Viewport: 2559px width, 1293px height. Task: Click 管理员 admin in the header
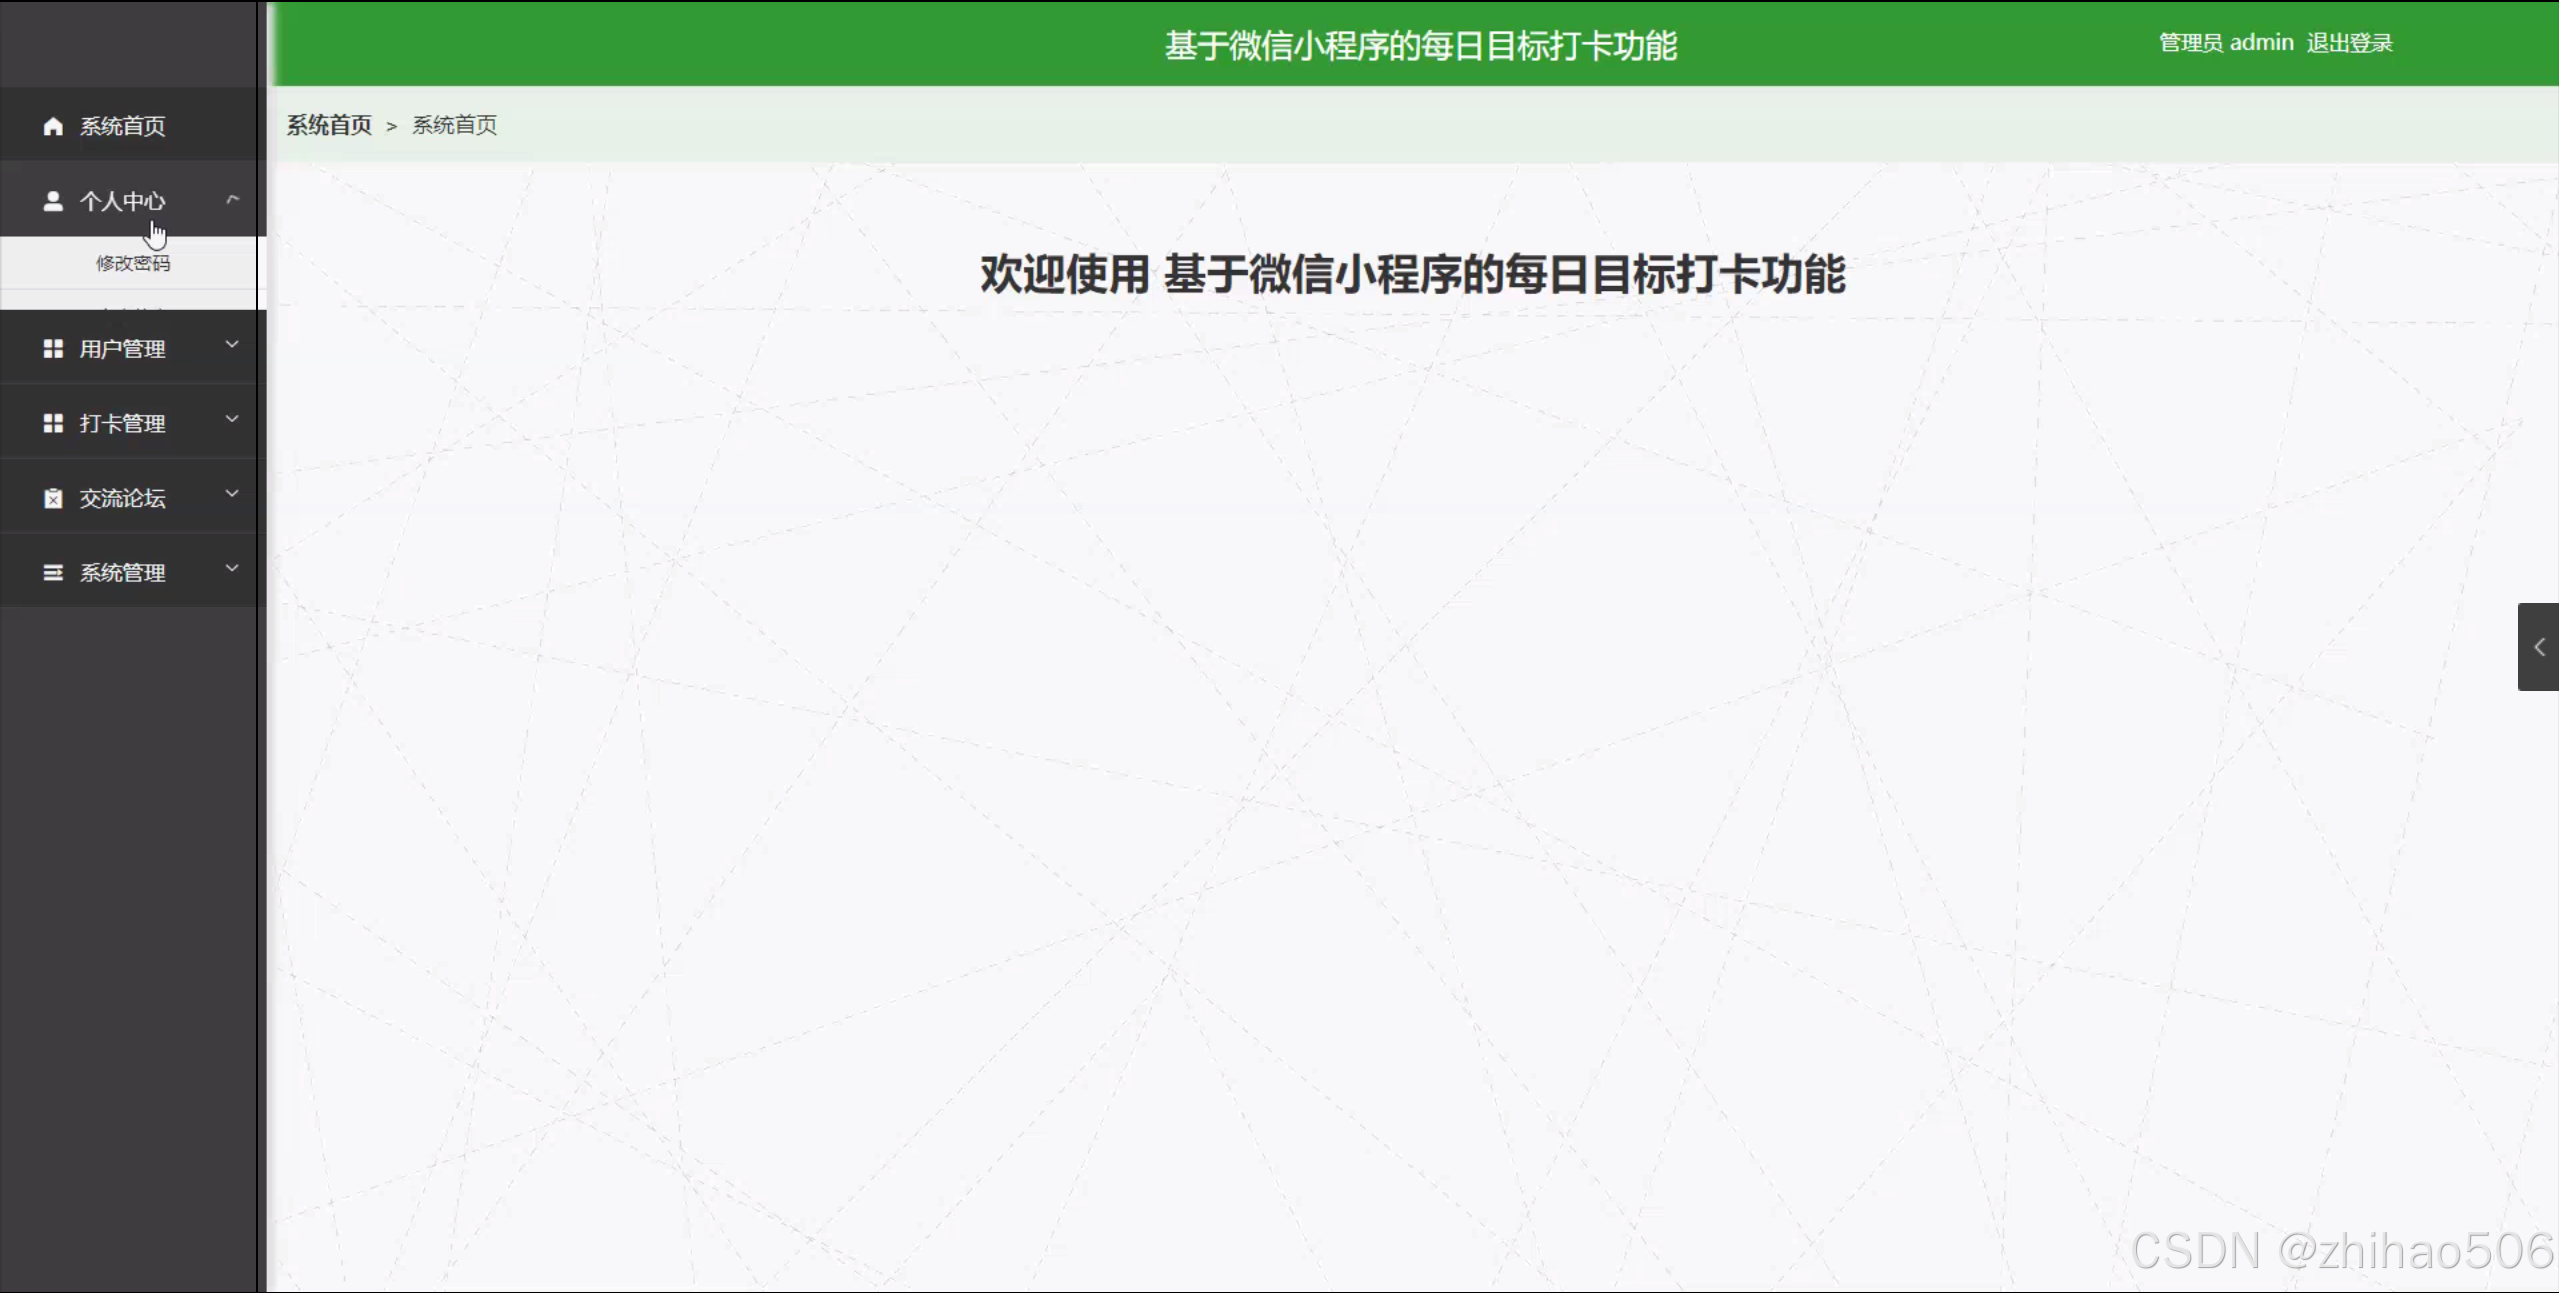[x=2226, y=43]
